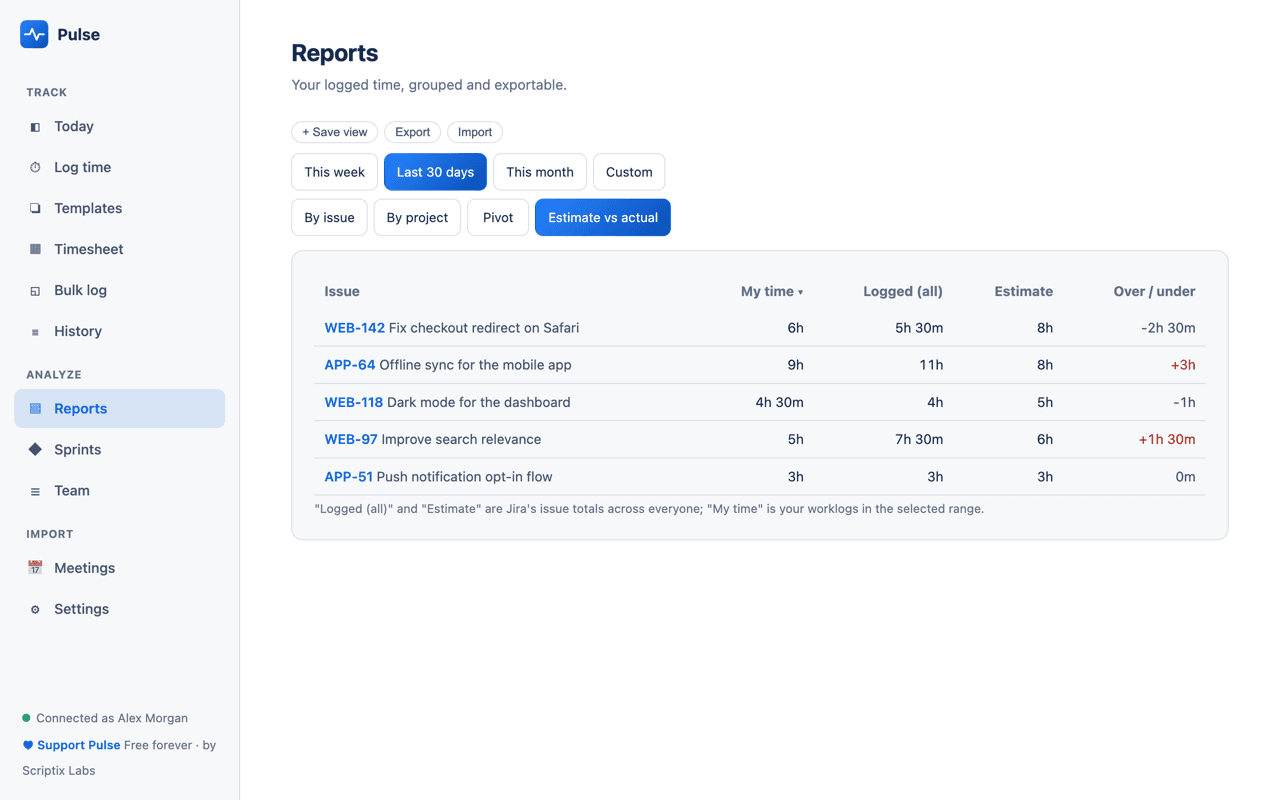
Task: Navigate to Bulk log
Action: click(x=119, y=291)
